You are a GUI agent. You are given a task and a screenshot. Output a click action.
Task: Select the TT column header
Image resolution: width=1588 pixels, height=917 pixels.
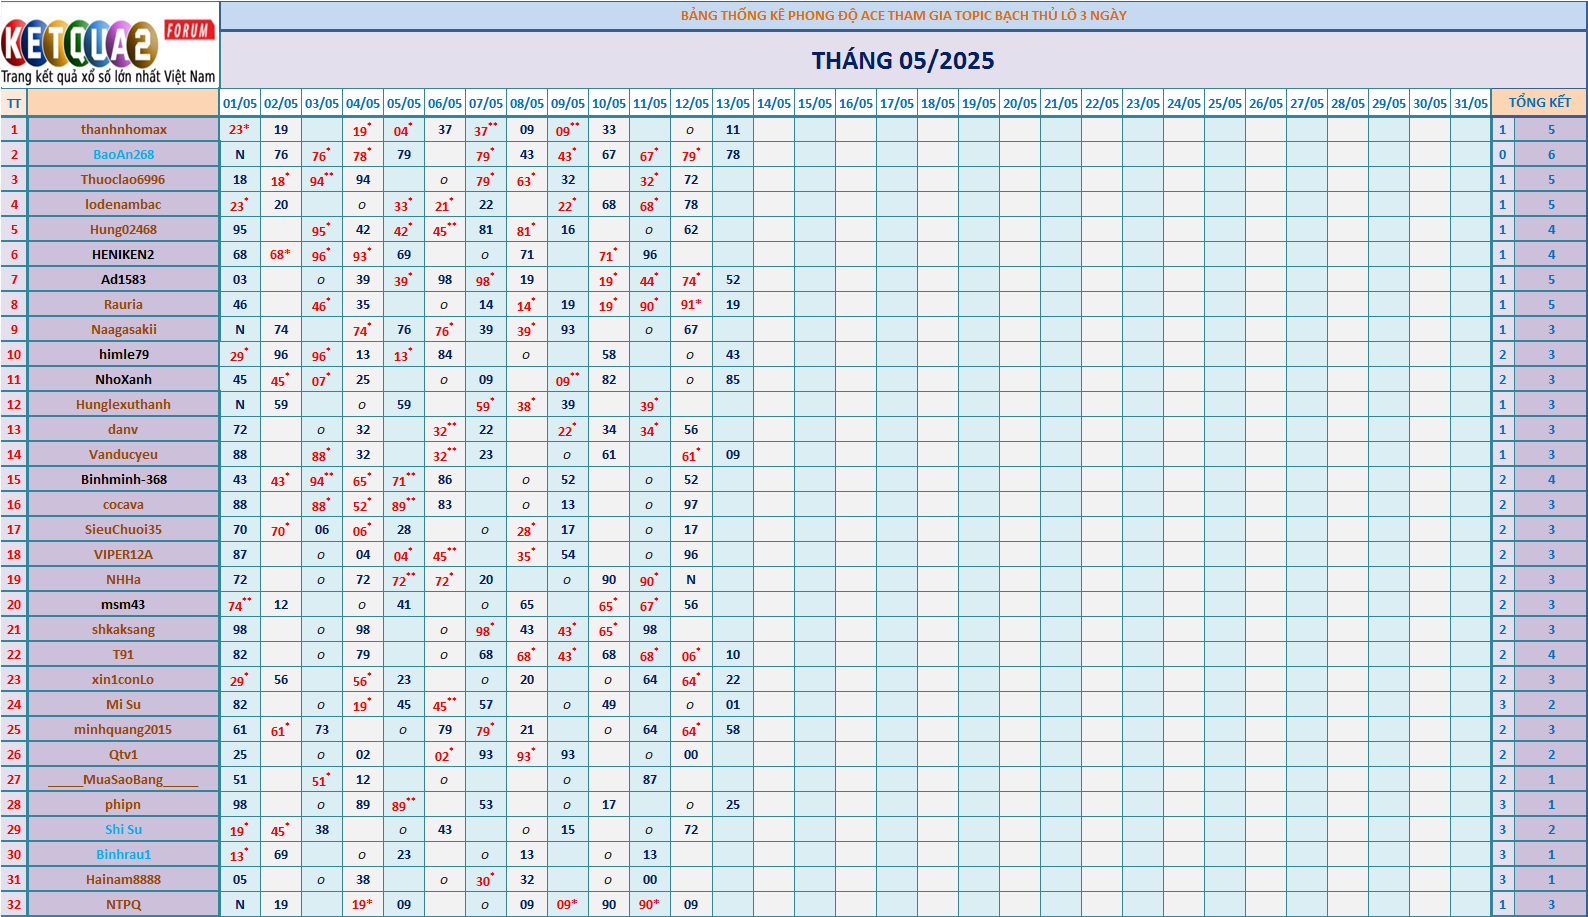[14, 104]
